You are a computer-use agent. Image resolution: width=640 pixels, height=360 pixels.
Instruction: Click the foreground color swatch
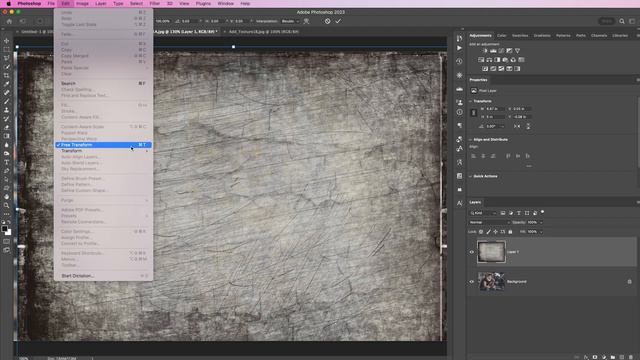[4, 229]
